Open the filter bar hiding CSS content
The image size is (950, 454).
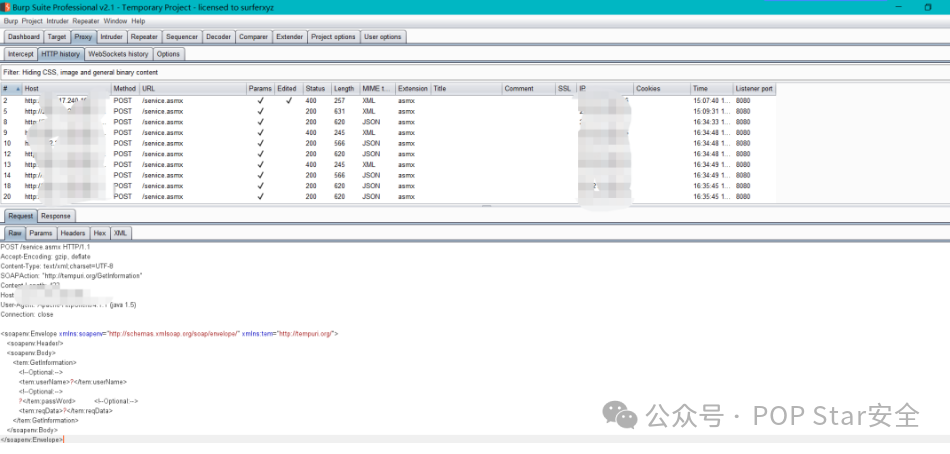click(80, 72)
